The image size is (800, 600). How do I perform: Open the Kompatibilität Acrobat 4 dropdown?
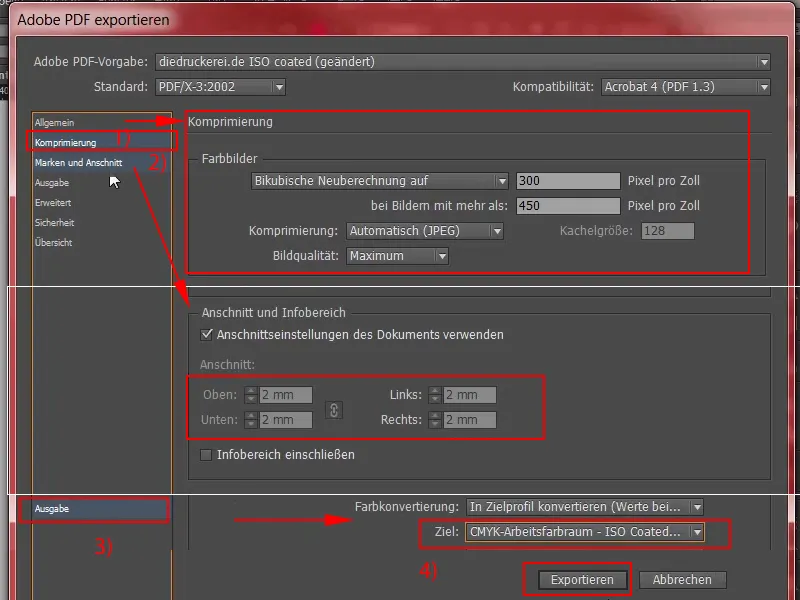point(685,87)
